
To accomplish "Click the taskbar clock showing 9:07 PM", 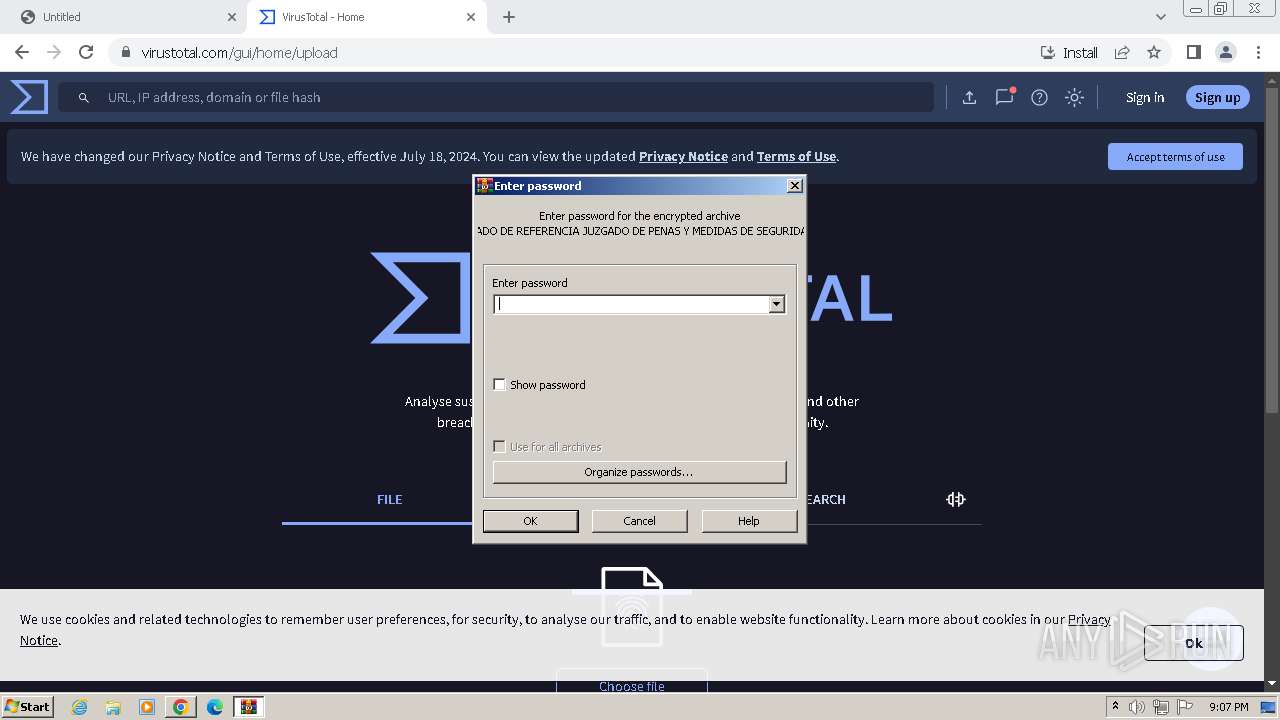I will (1228, 707).
